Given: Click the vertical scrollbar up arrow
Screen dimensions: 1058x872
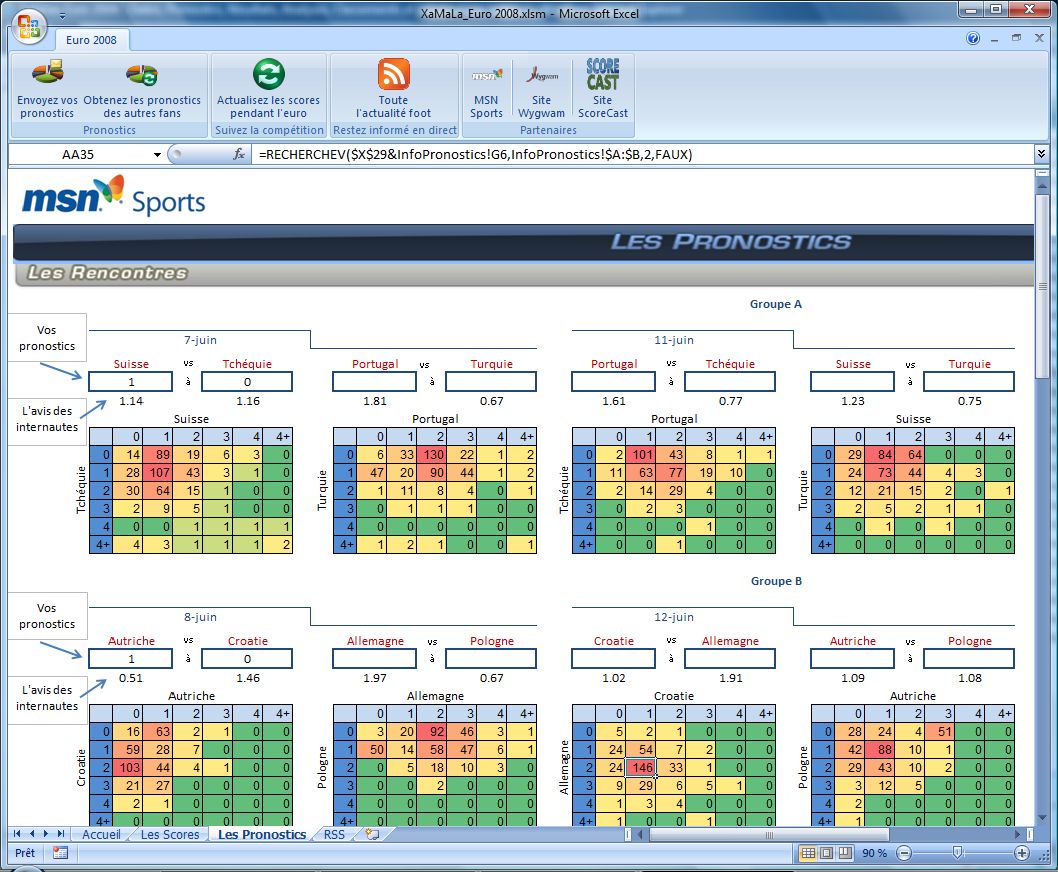Looking at the screenshot, I should click(1042, 186).
